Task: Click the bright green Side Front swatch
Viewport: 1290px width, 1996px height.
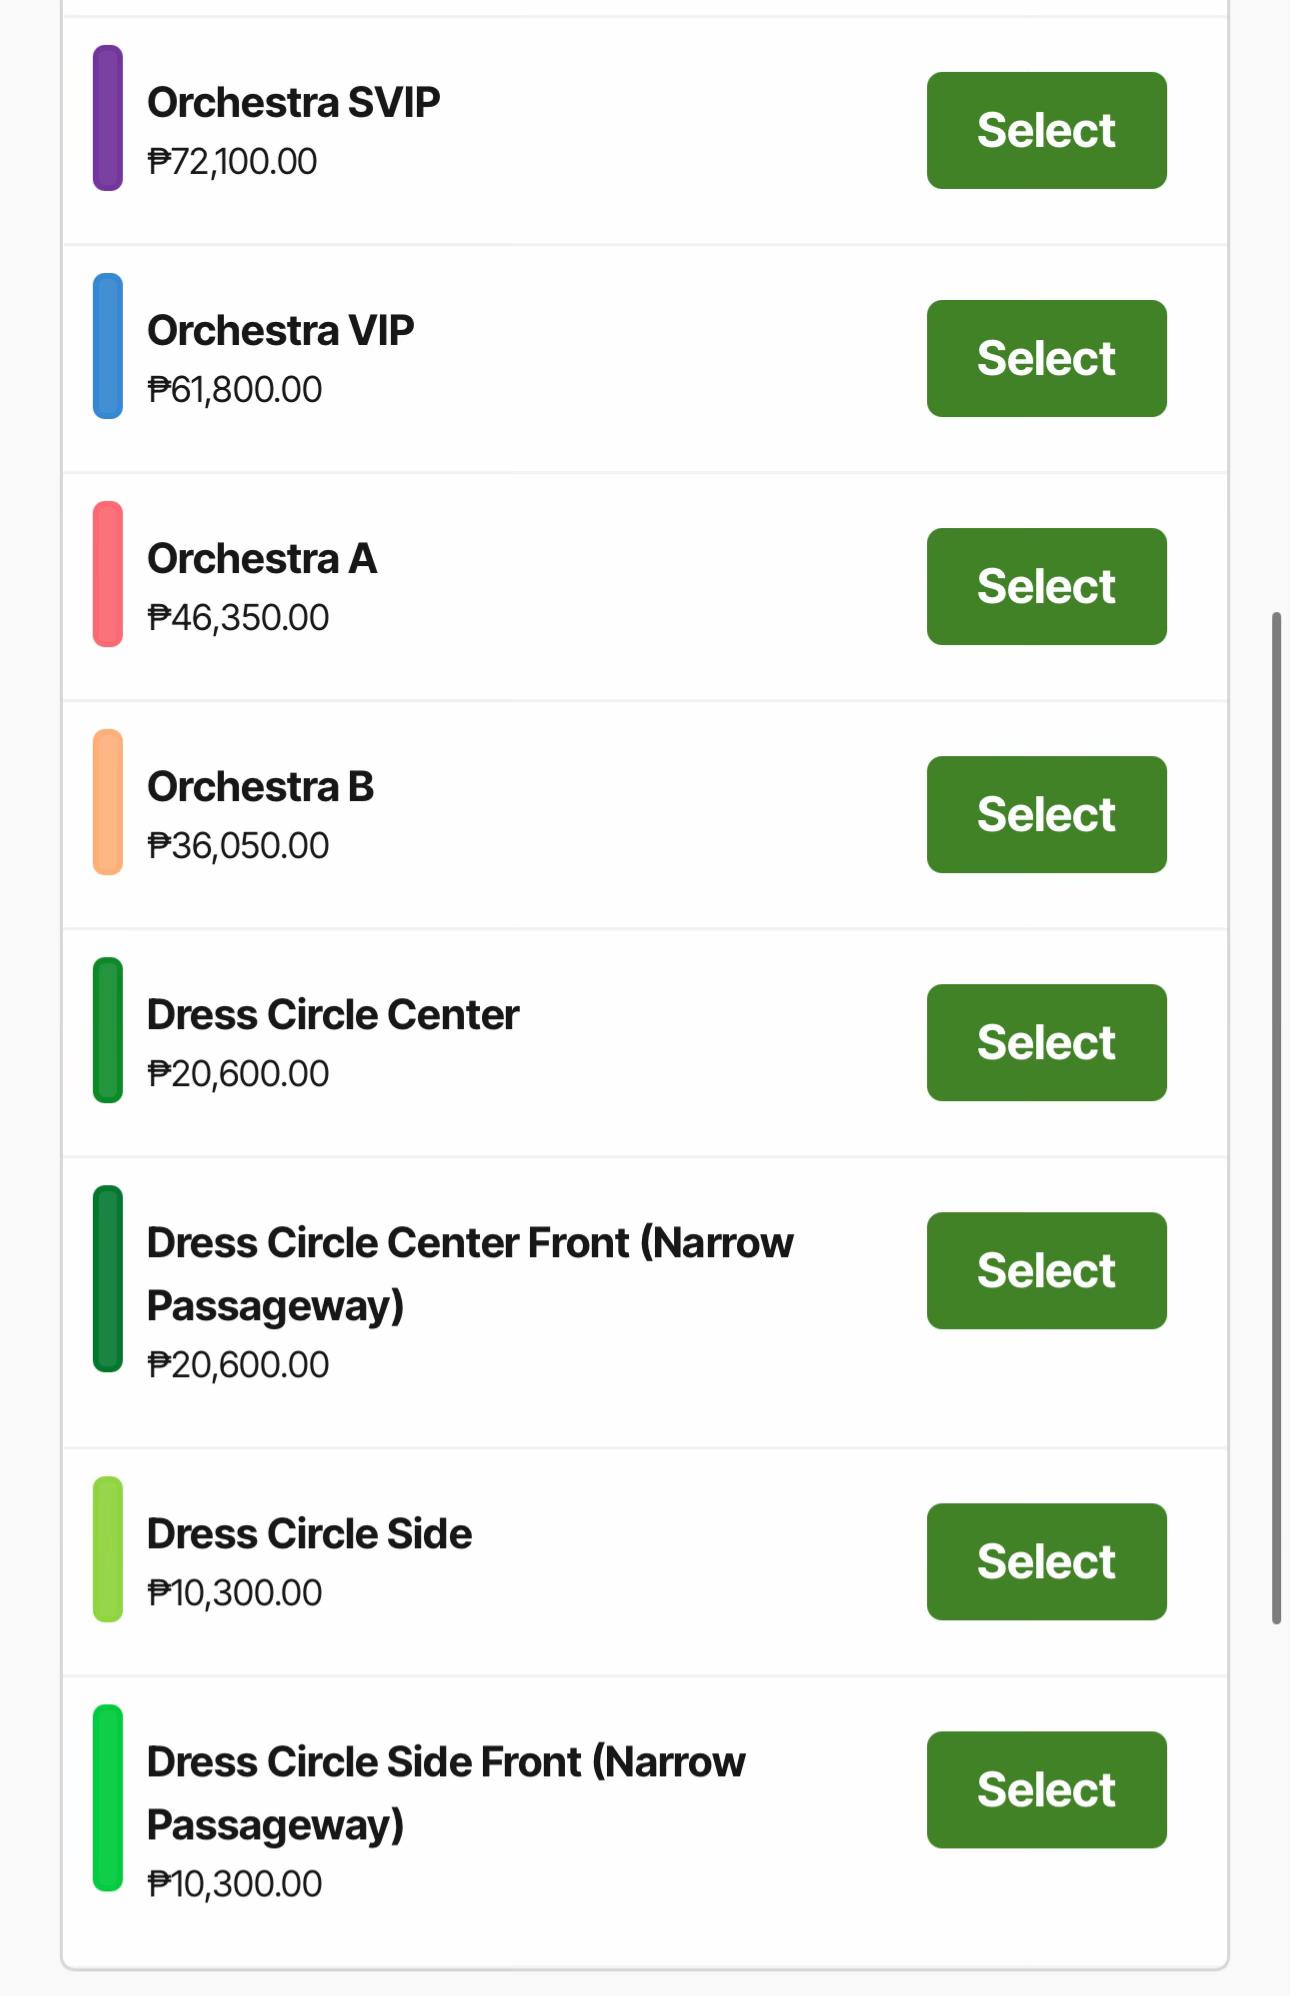Action: pyautogui.click(x=108, y=1798)
